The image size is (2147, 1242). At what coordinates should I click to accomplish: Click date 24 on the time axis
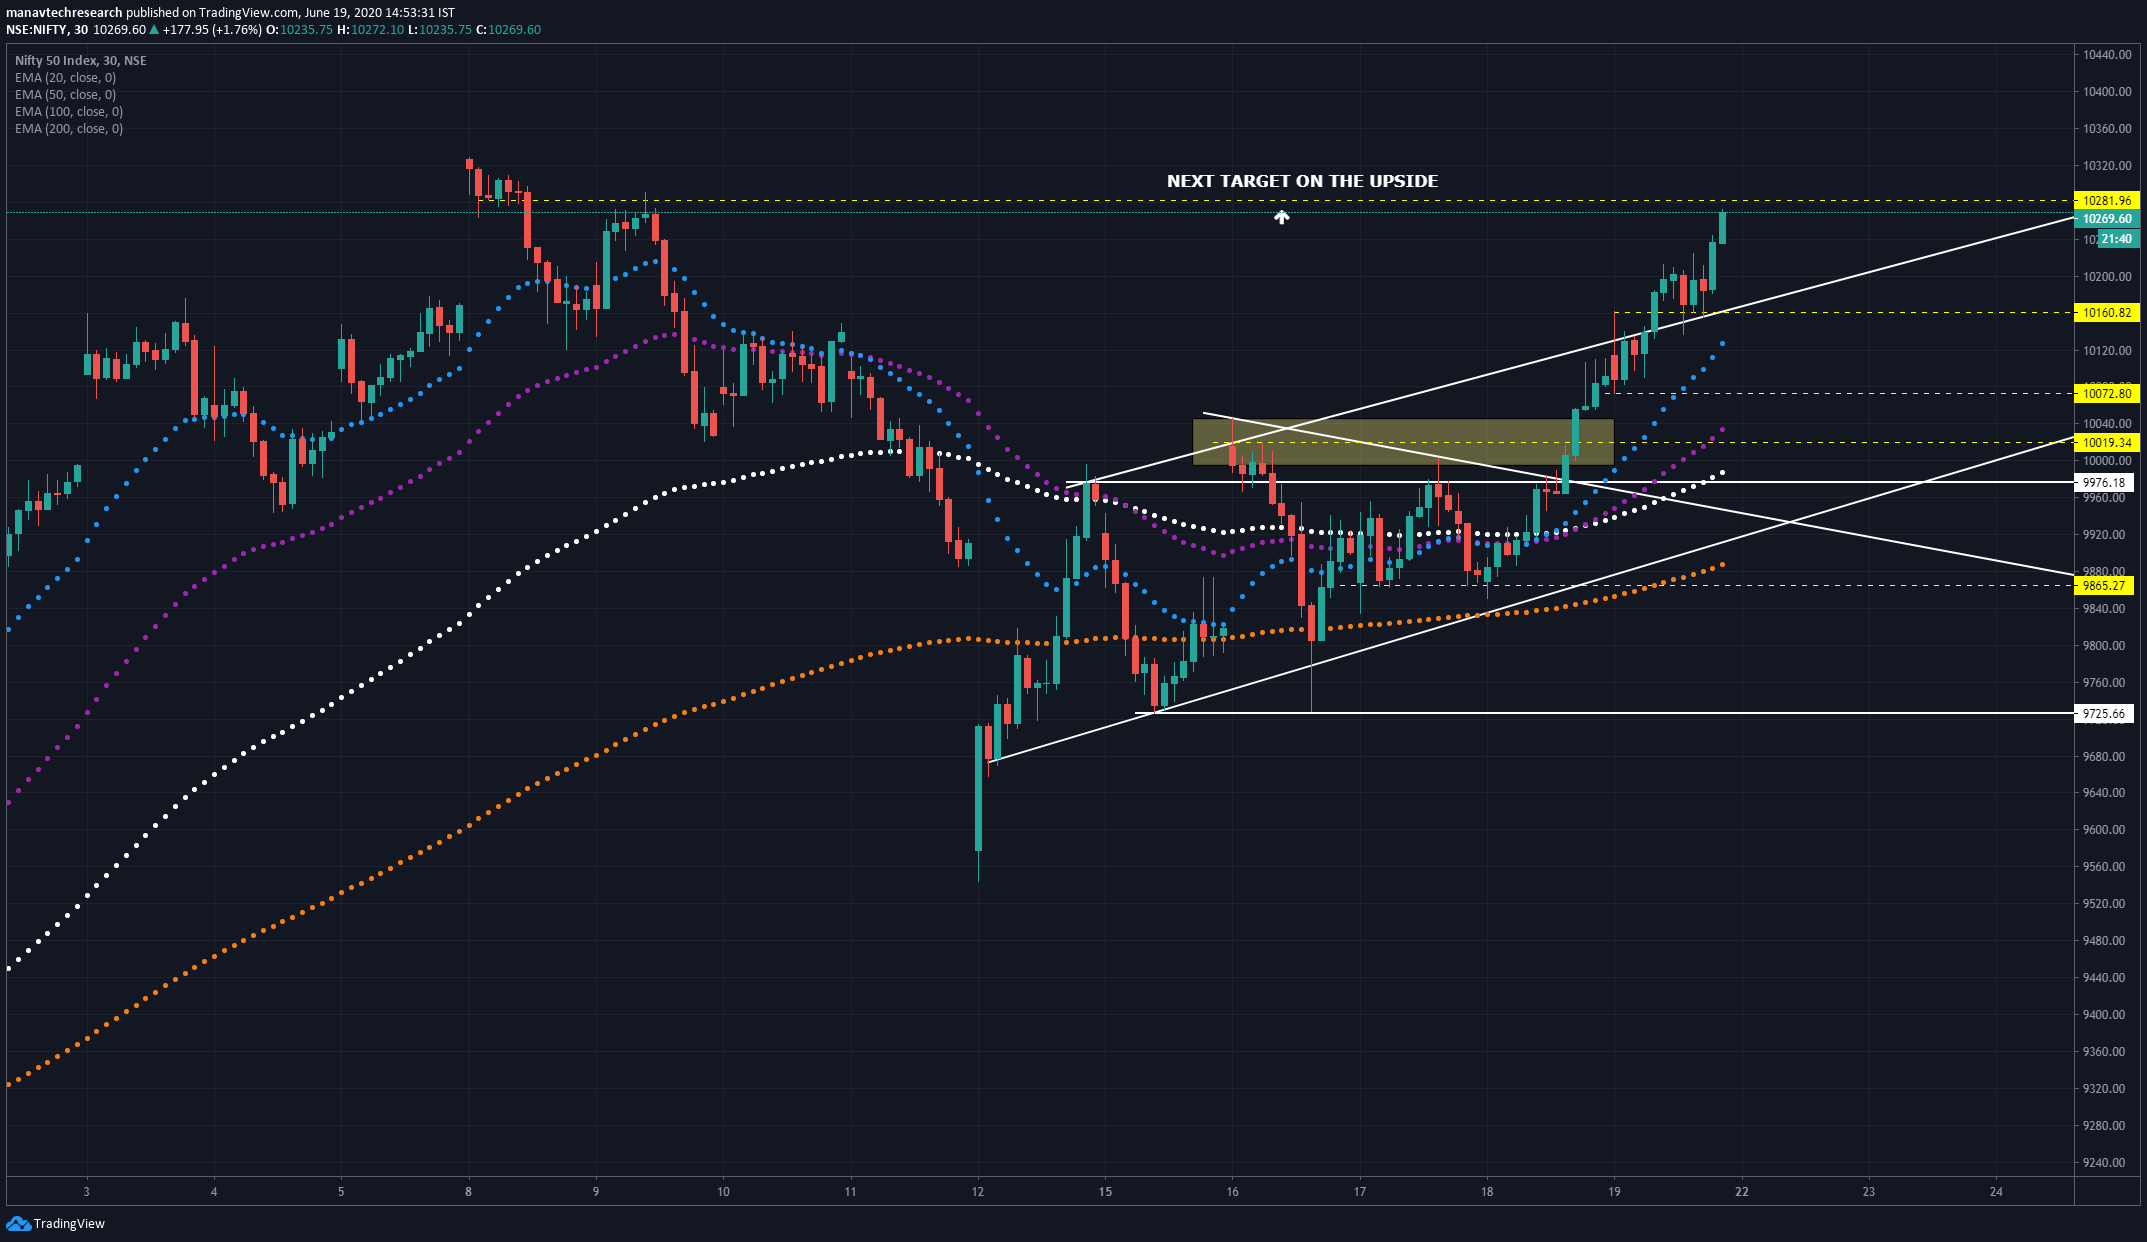tap(1997, 1191)
